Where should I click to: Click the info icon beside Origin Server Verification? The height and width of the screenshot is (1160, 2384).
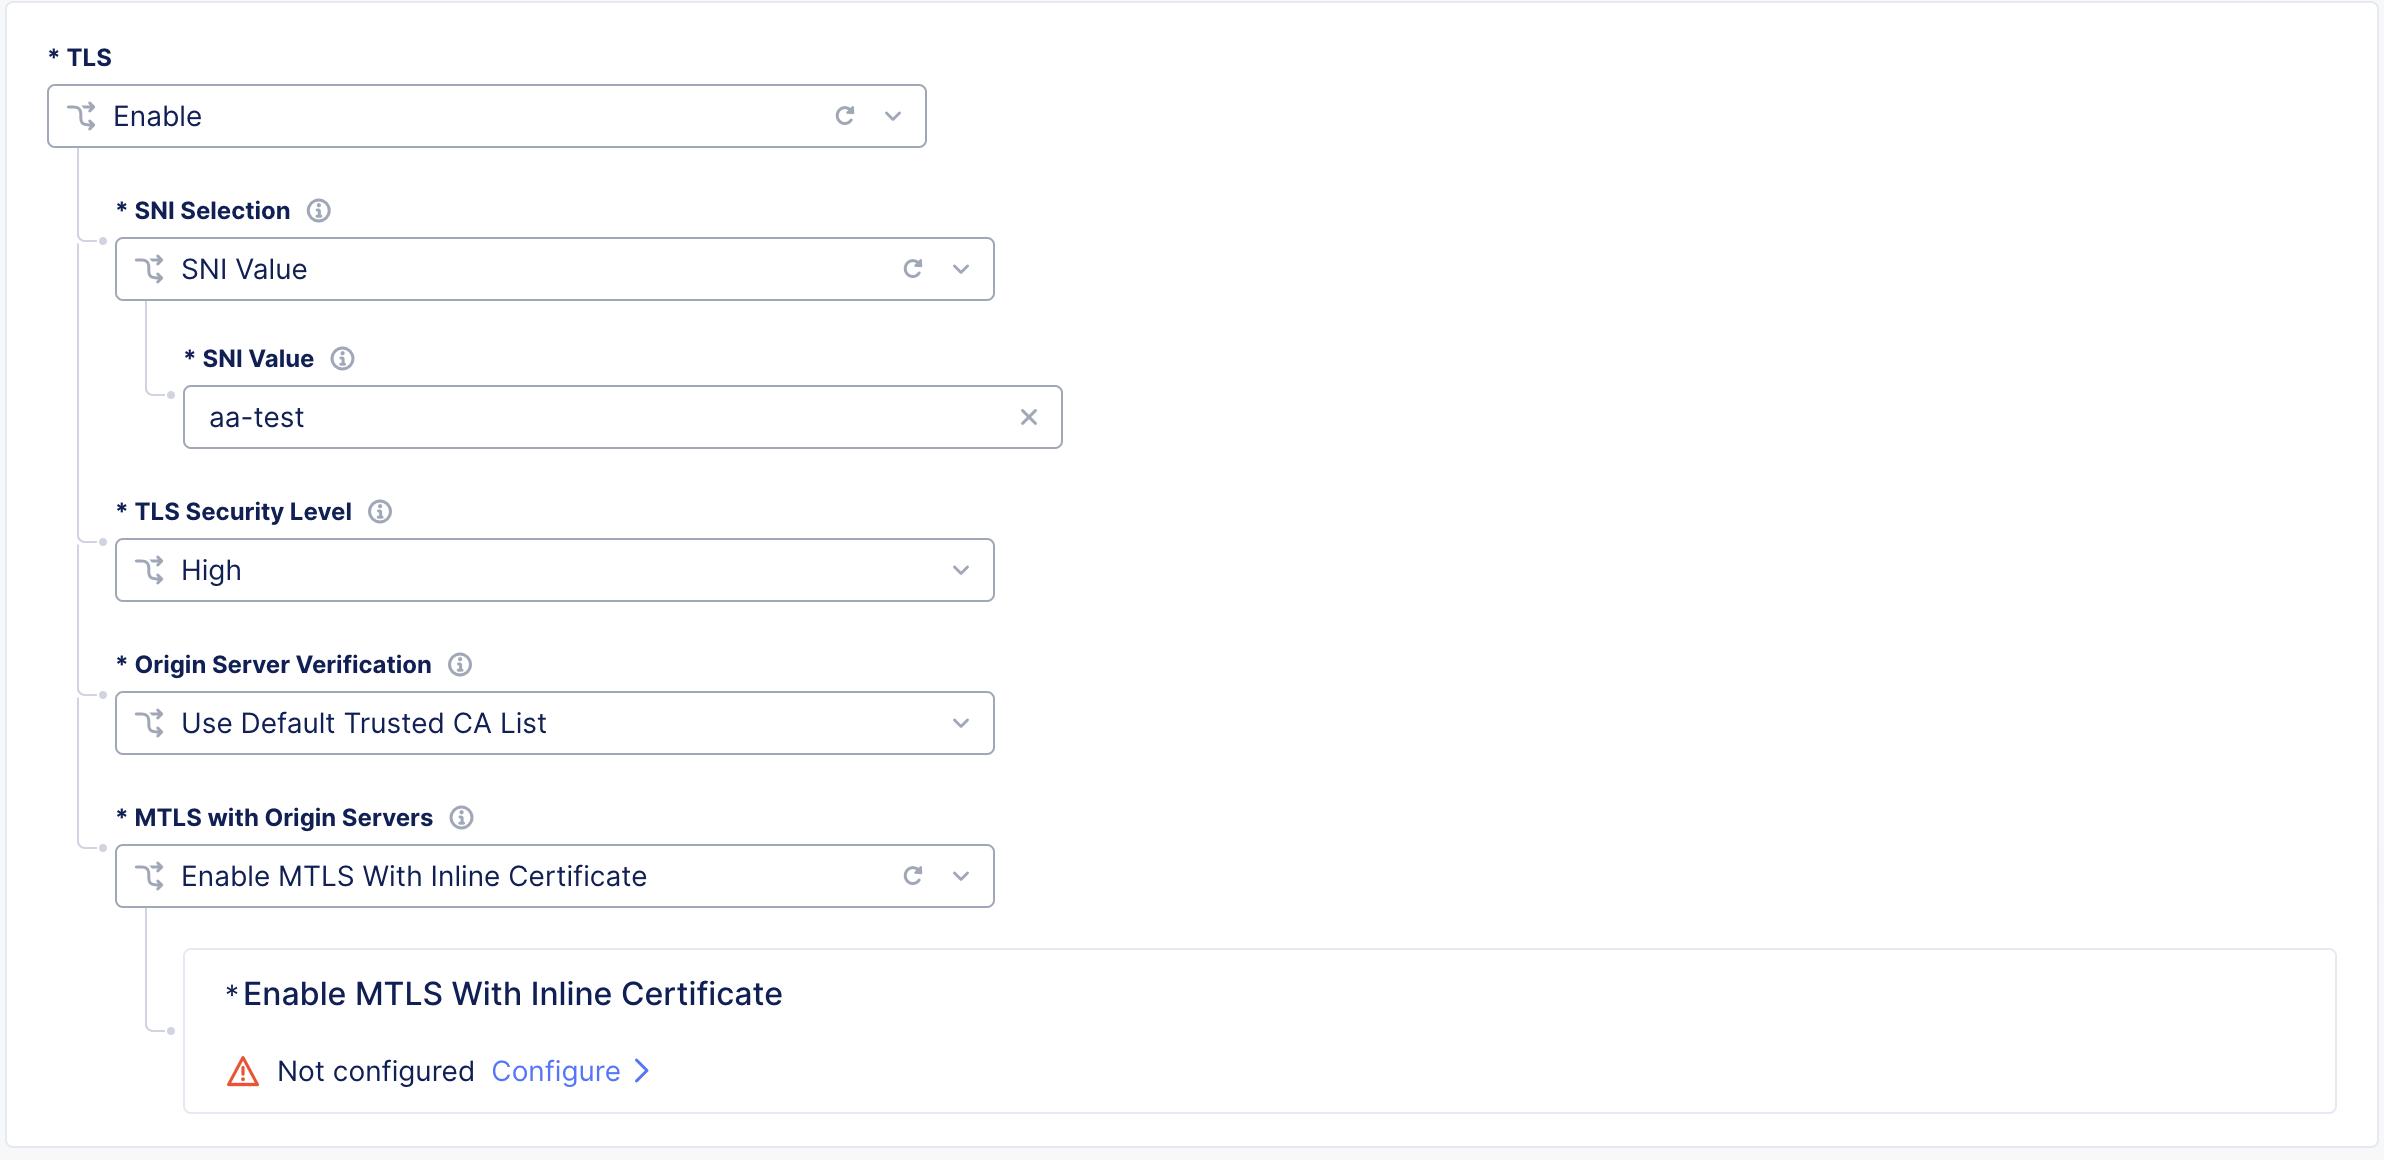(x=459, y=664)
